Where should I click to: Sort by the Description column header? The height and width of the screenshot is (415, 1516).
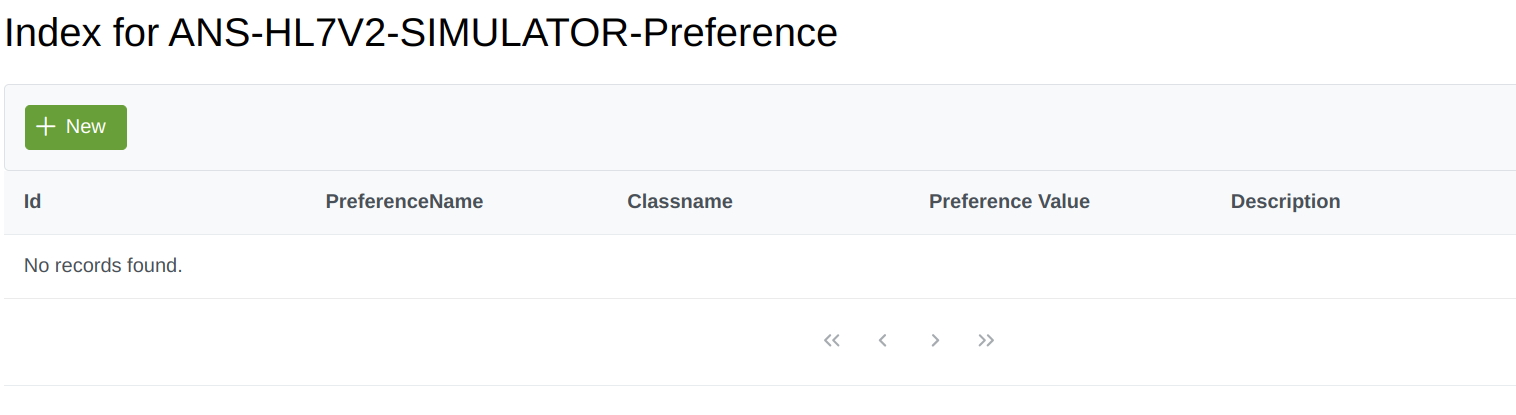pos(1285,202)
